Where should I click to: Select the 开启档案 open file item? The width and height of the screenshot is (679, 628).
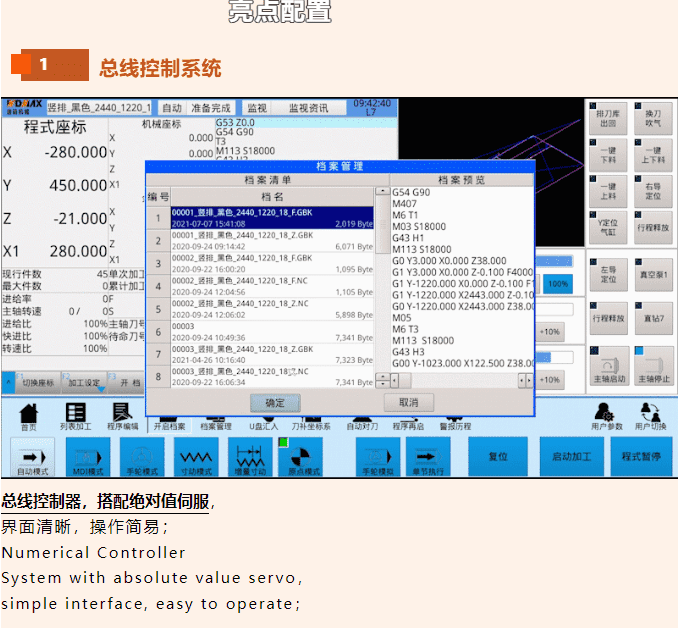click(x=169, y=426)
